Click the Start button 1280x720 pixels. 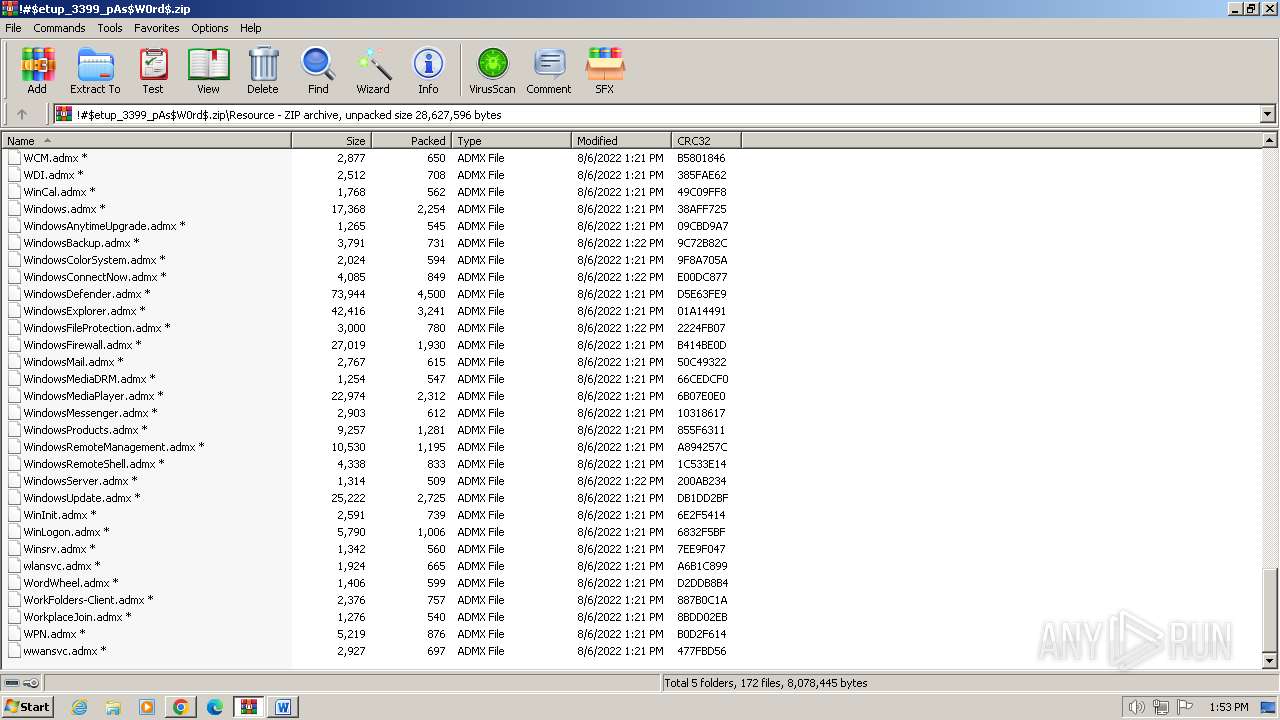[x=27, y=707]
